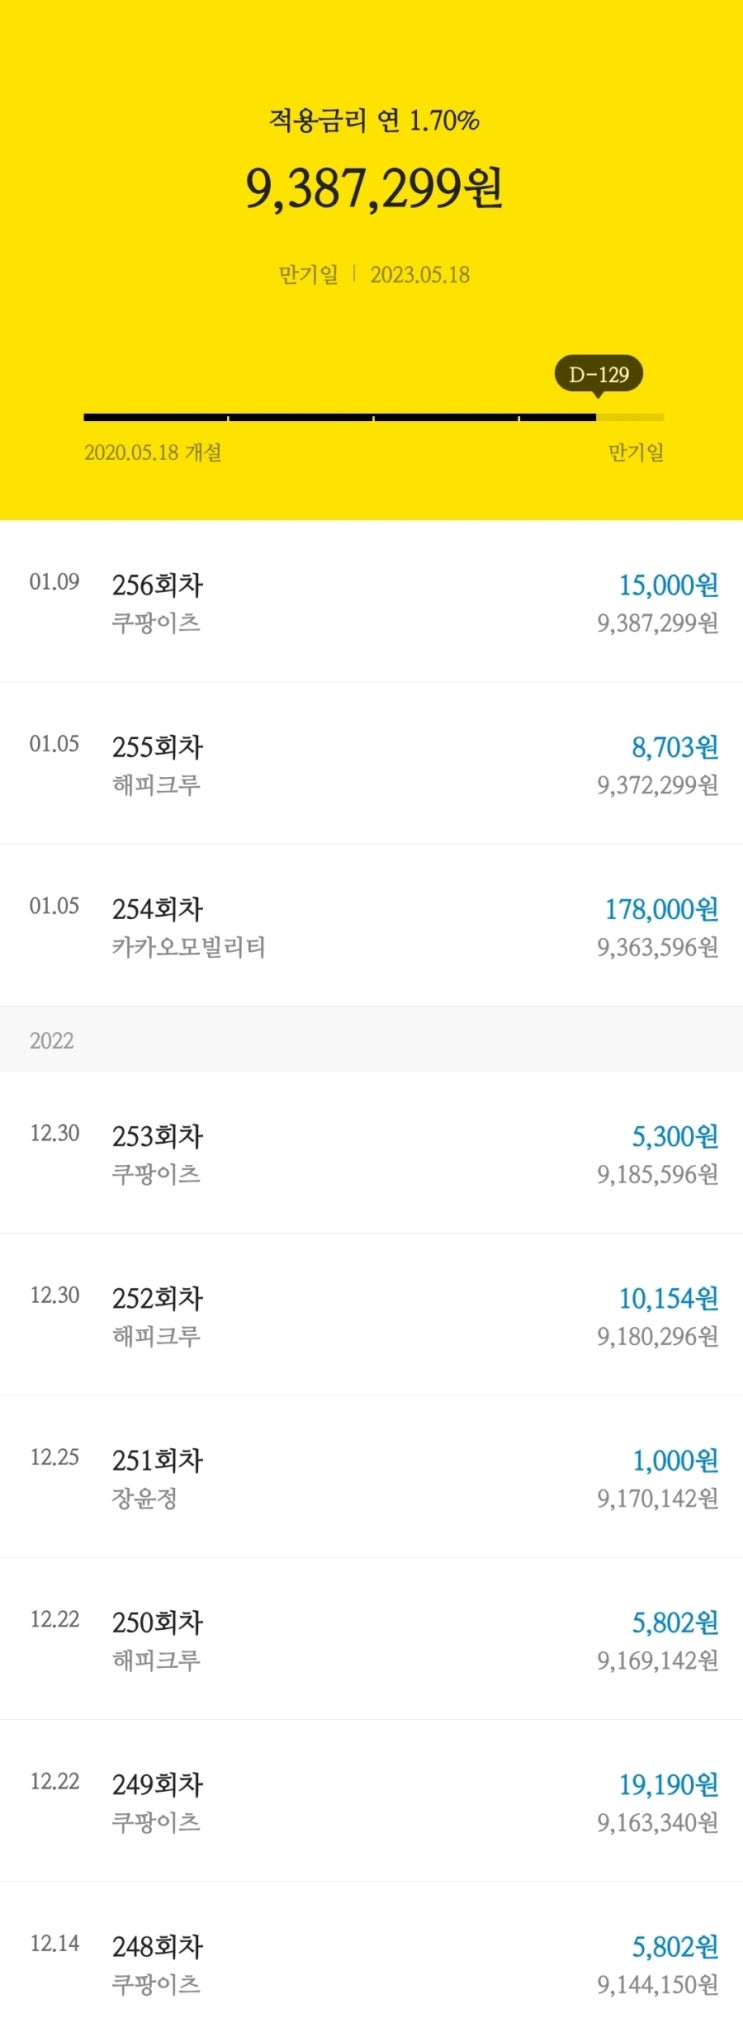The height and width of the screenshot is (2037, 743).
Task: Tap the 249회차 쿠팡이츠 row
Action: [371, 1801]
